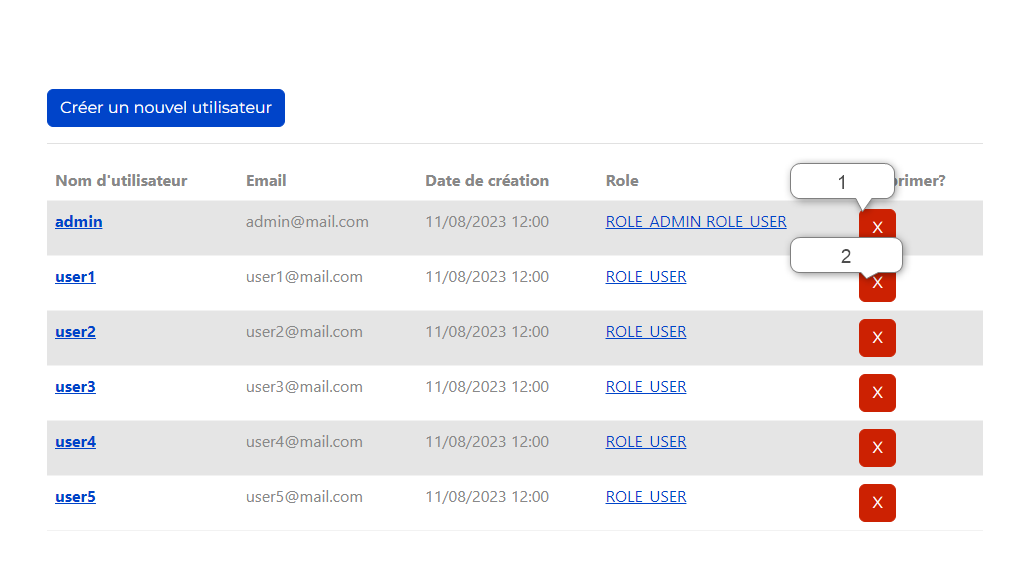View the user5 username link
This screenshot has height=584, width=1017.
[x=75, y=497]
